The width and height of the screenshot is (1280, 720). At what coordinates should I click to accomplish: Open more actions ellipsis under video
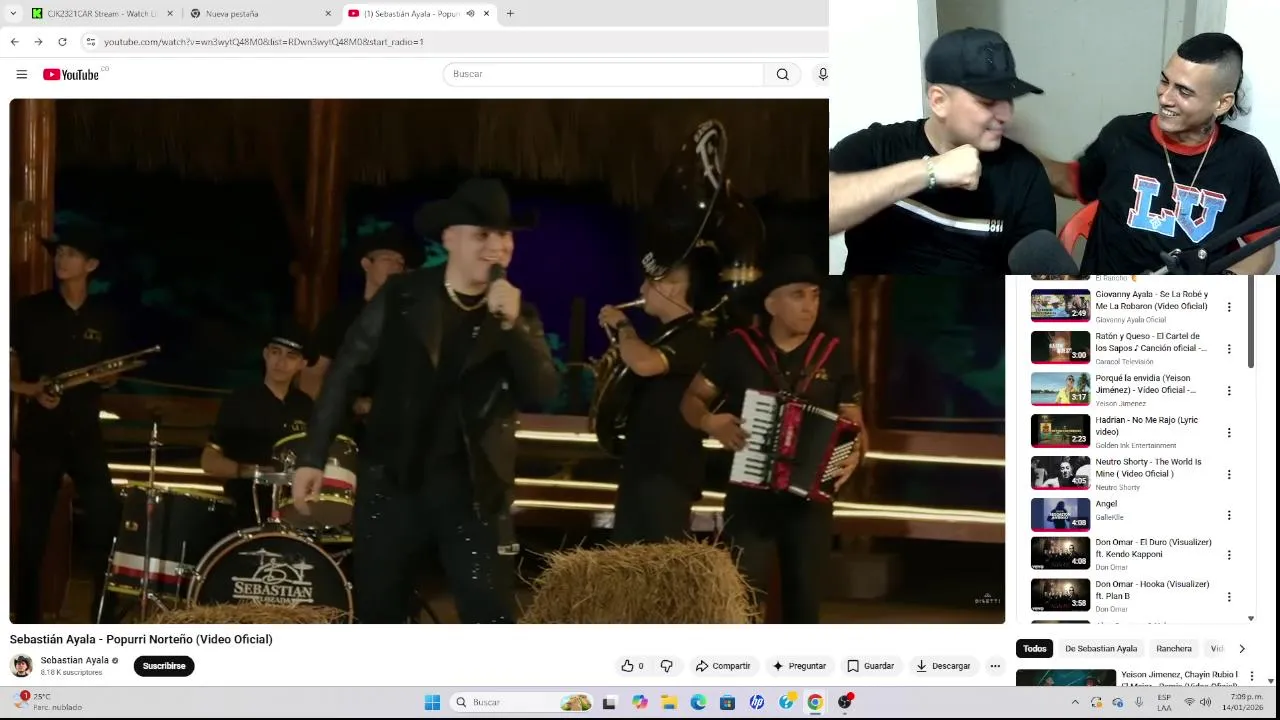tap(995, 666)
